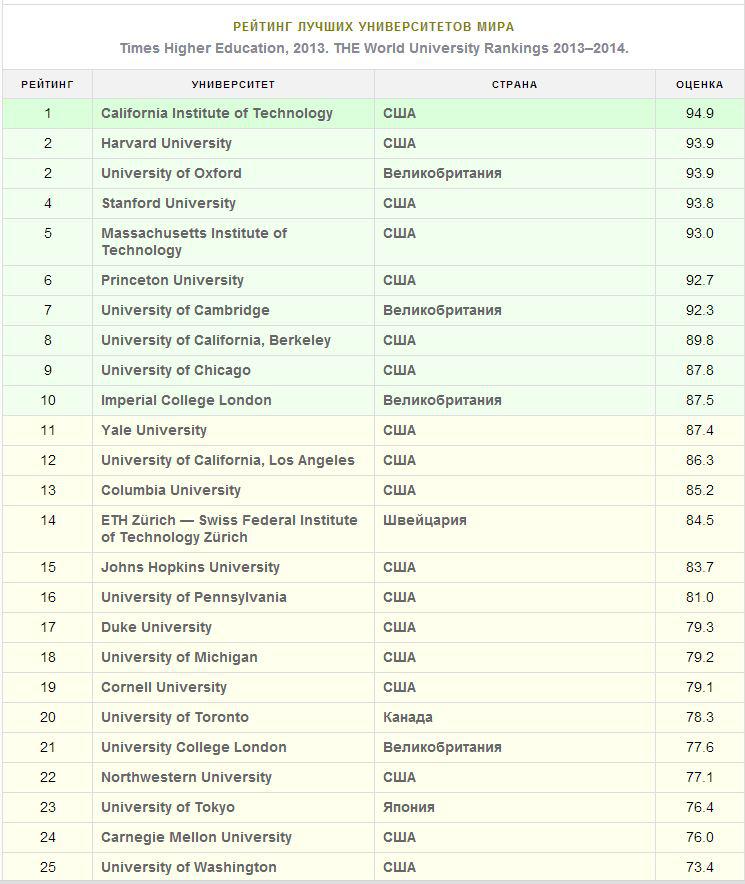Click University of Toronto
This screenshot has width=745, height=884.
[x=174, y=717]
